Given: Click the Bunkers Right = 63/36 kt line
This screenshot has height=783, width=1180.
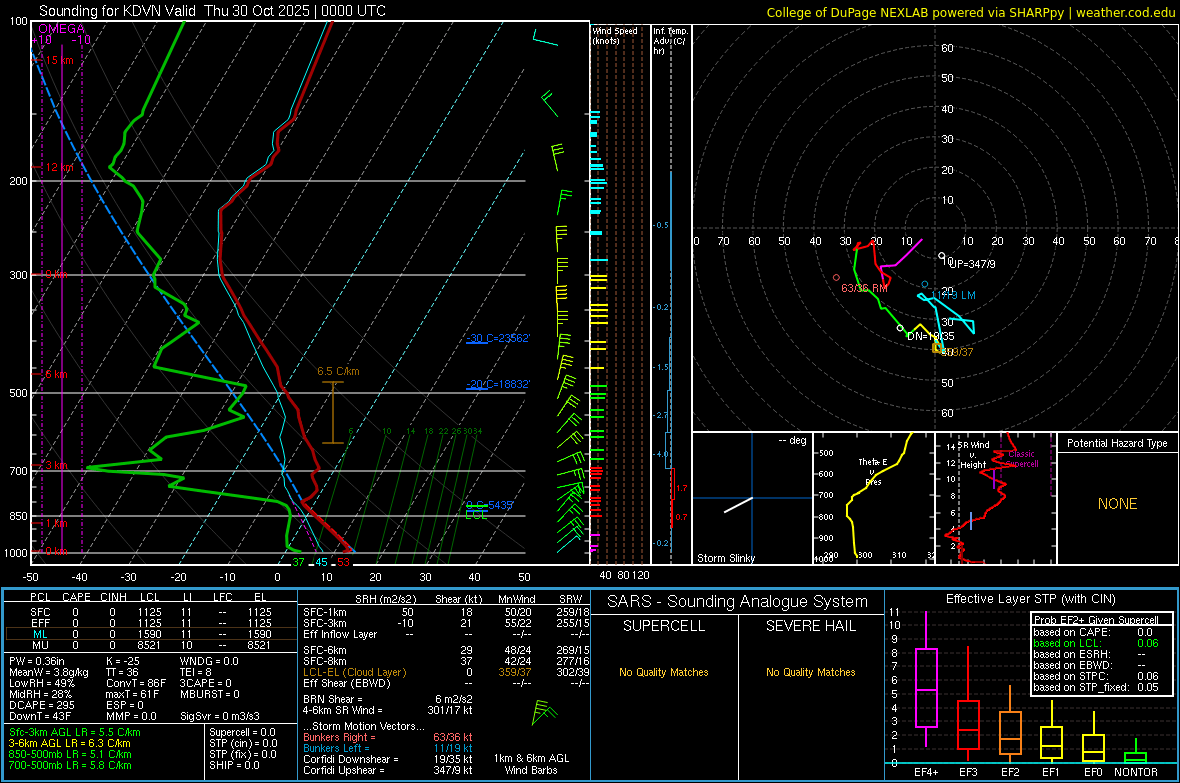Looking at the screenshot, I should pyautogui.click(x=388, y=737).
